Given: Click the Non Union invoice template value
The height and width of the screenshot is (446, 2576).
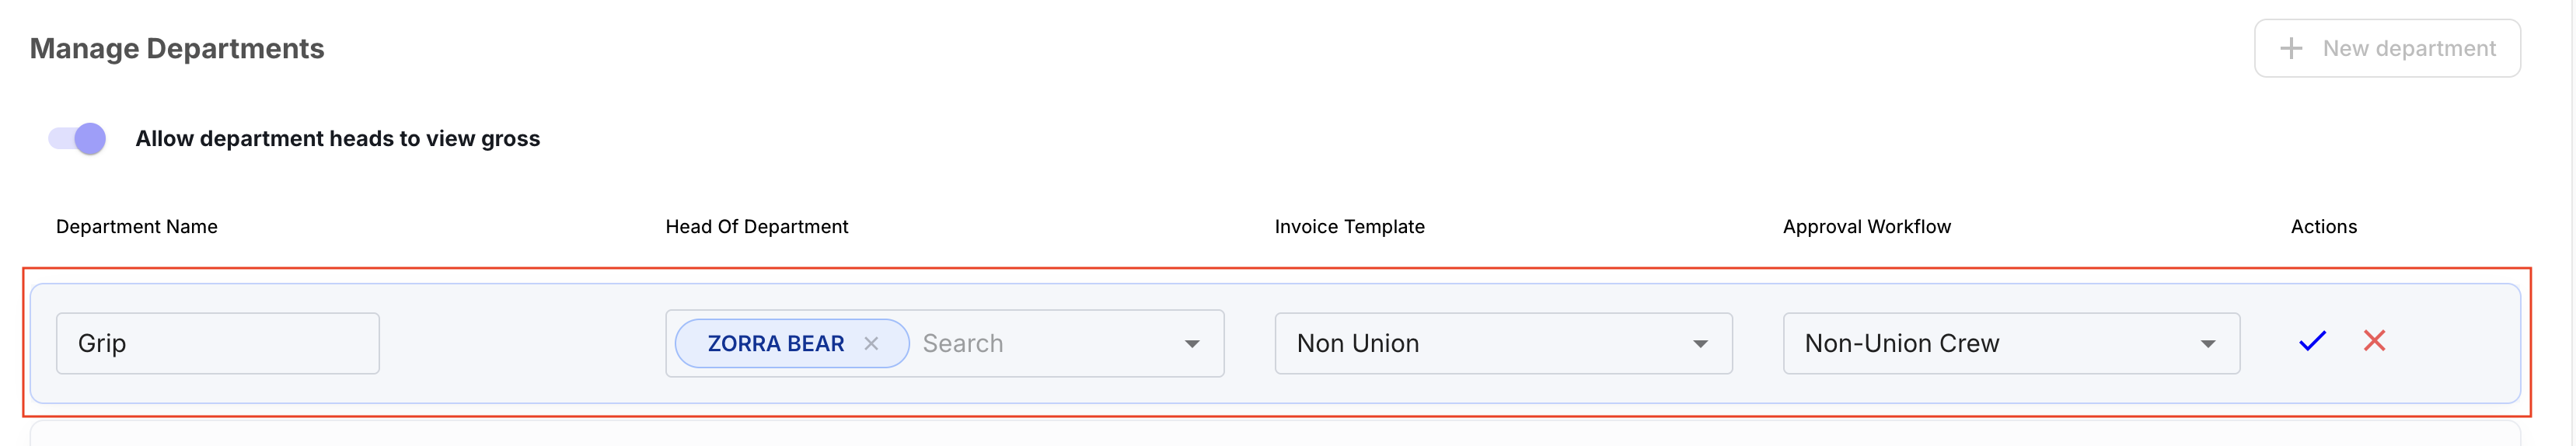Looking at the screenshot, I should (x=1357, y=344).
